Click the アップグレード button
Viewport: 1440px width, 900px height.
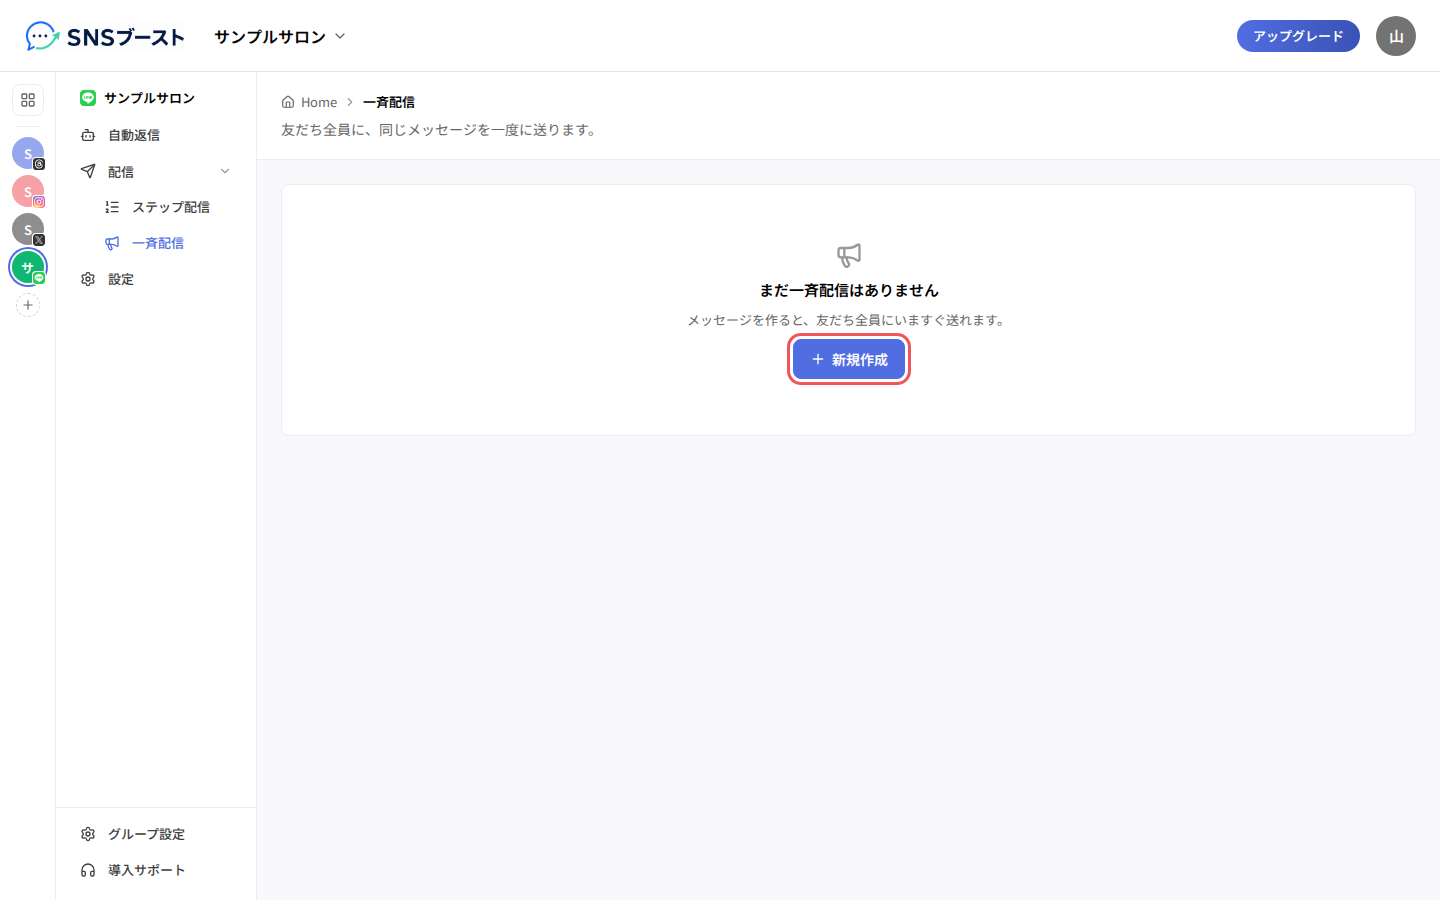pyautogui.click(x=1298, y=36)
